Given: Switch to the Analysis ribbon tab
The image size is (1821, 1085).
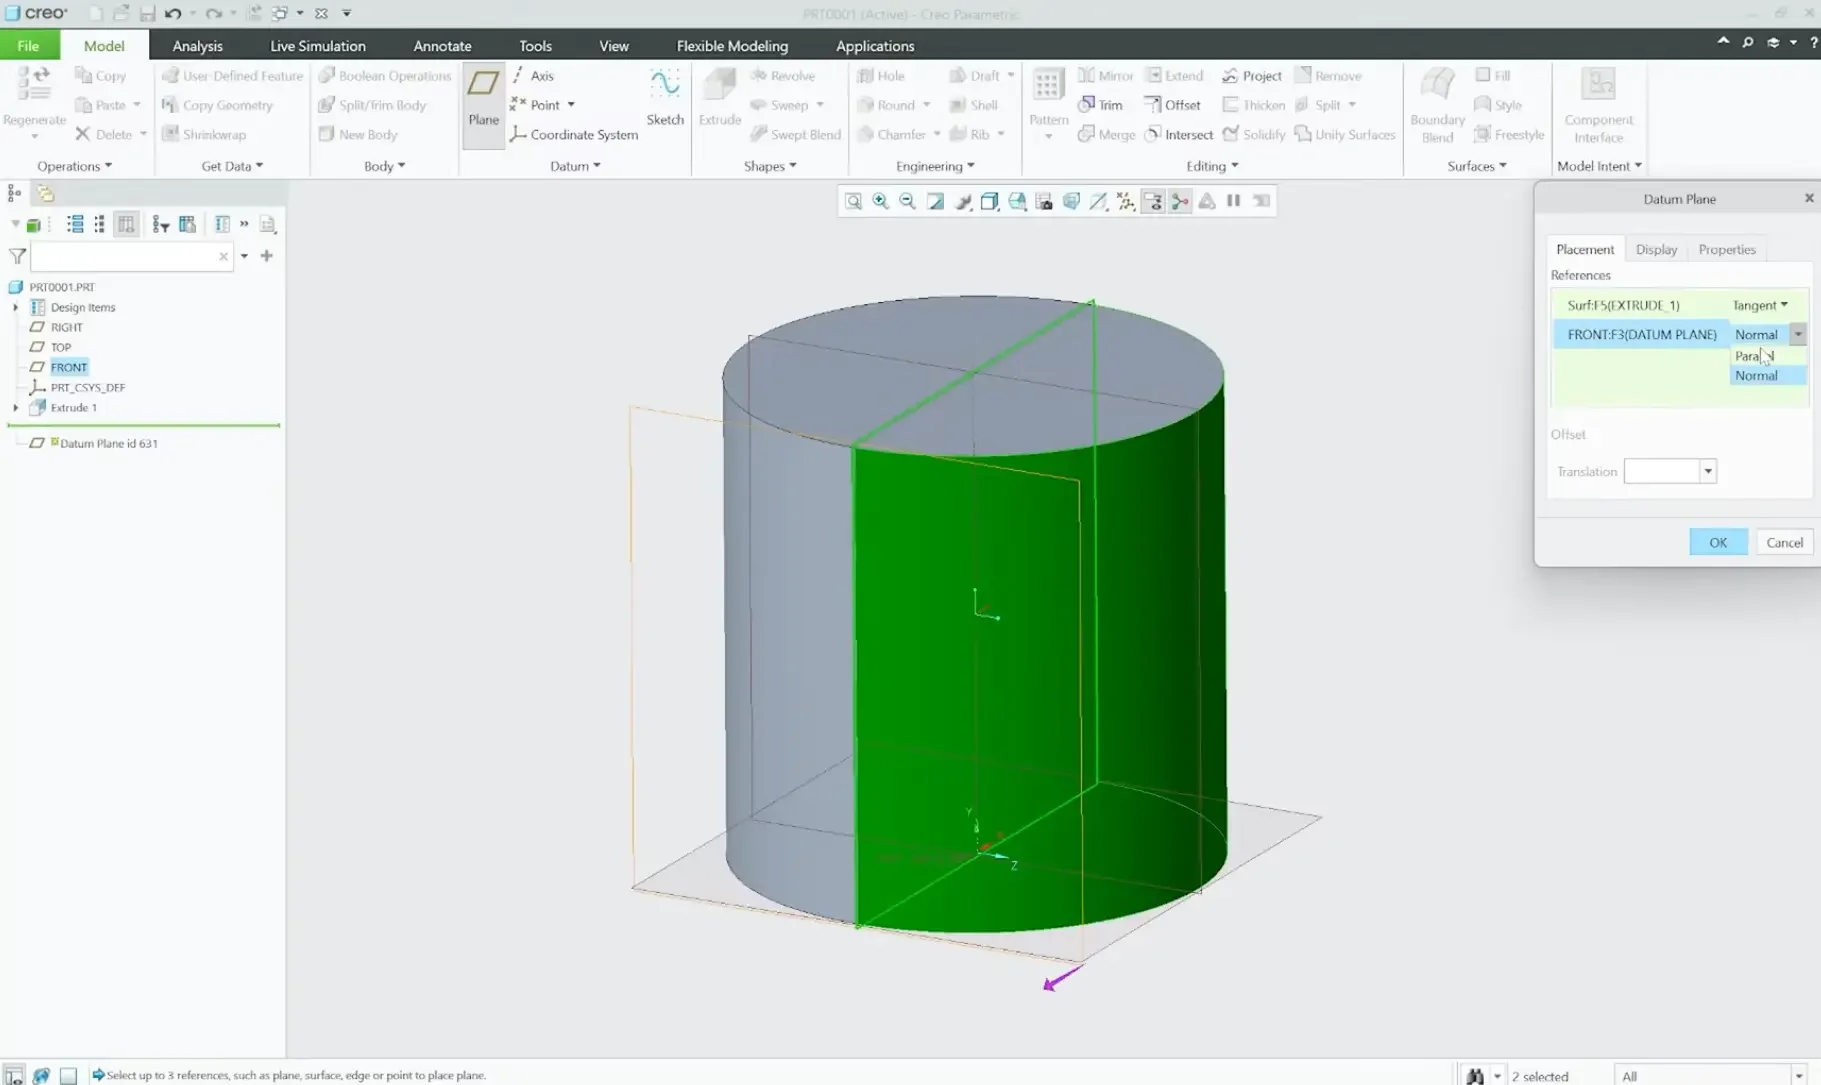Looking at the screenshot, I should (x=197, y=46).
